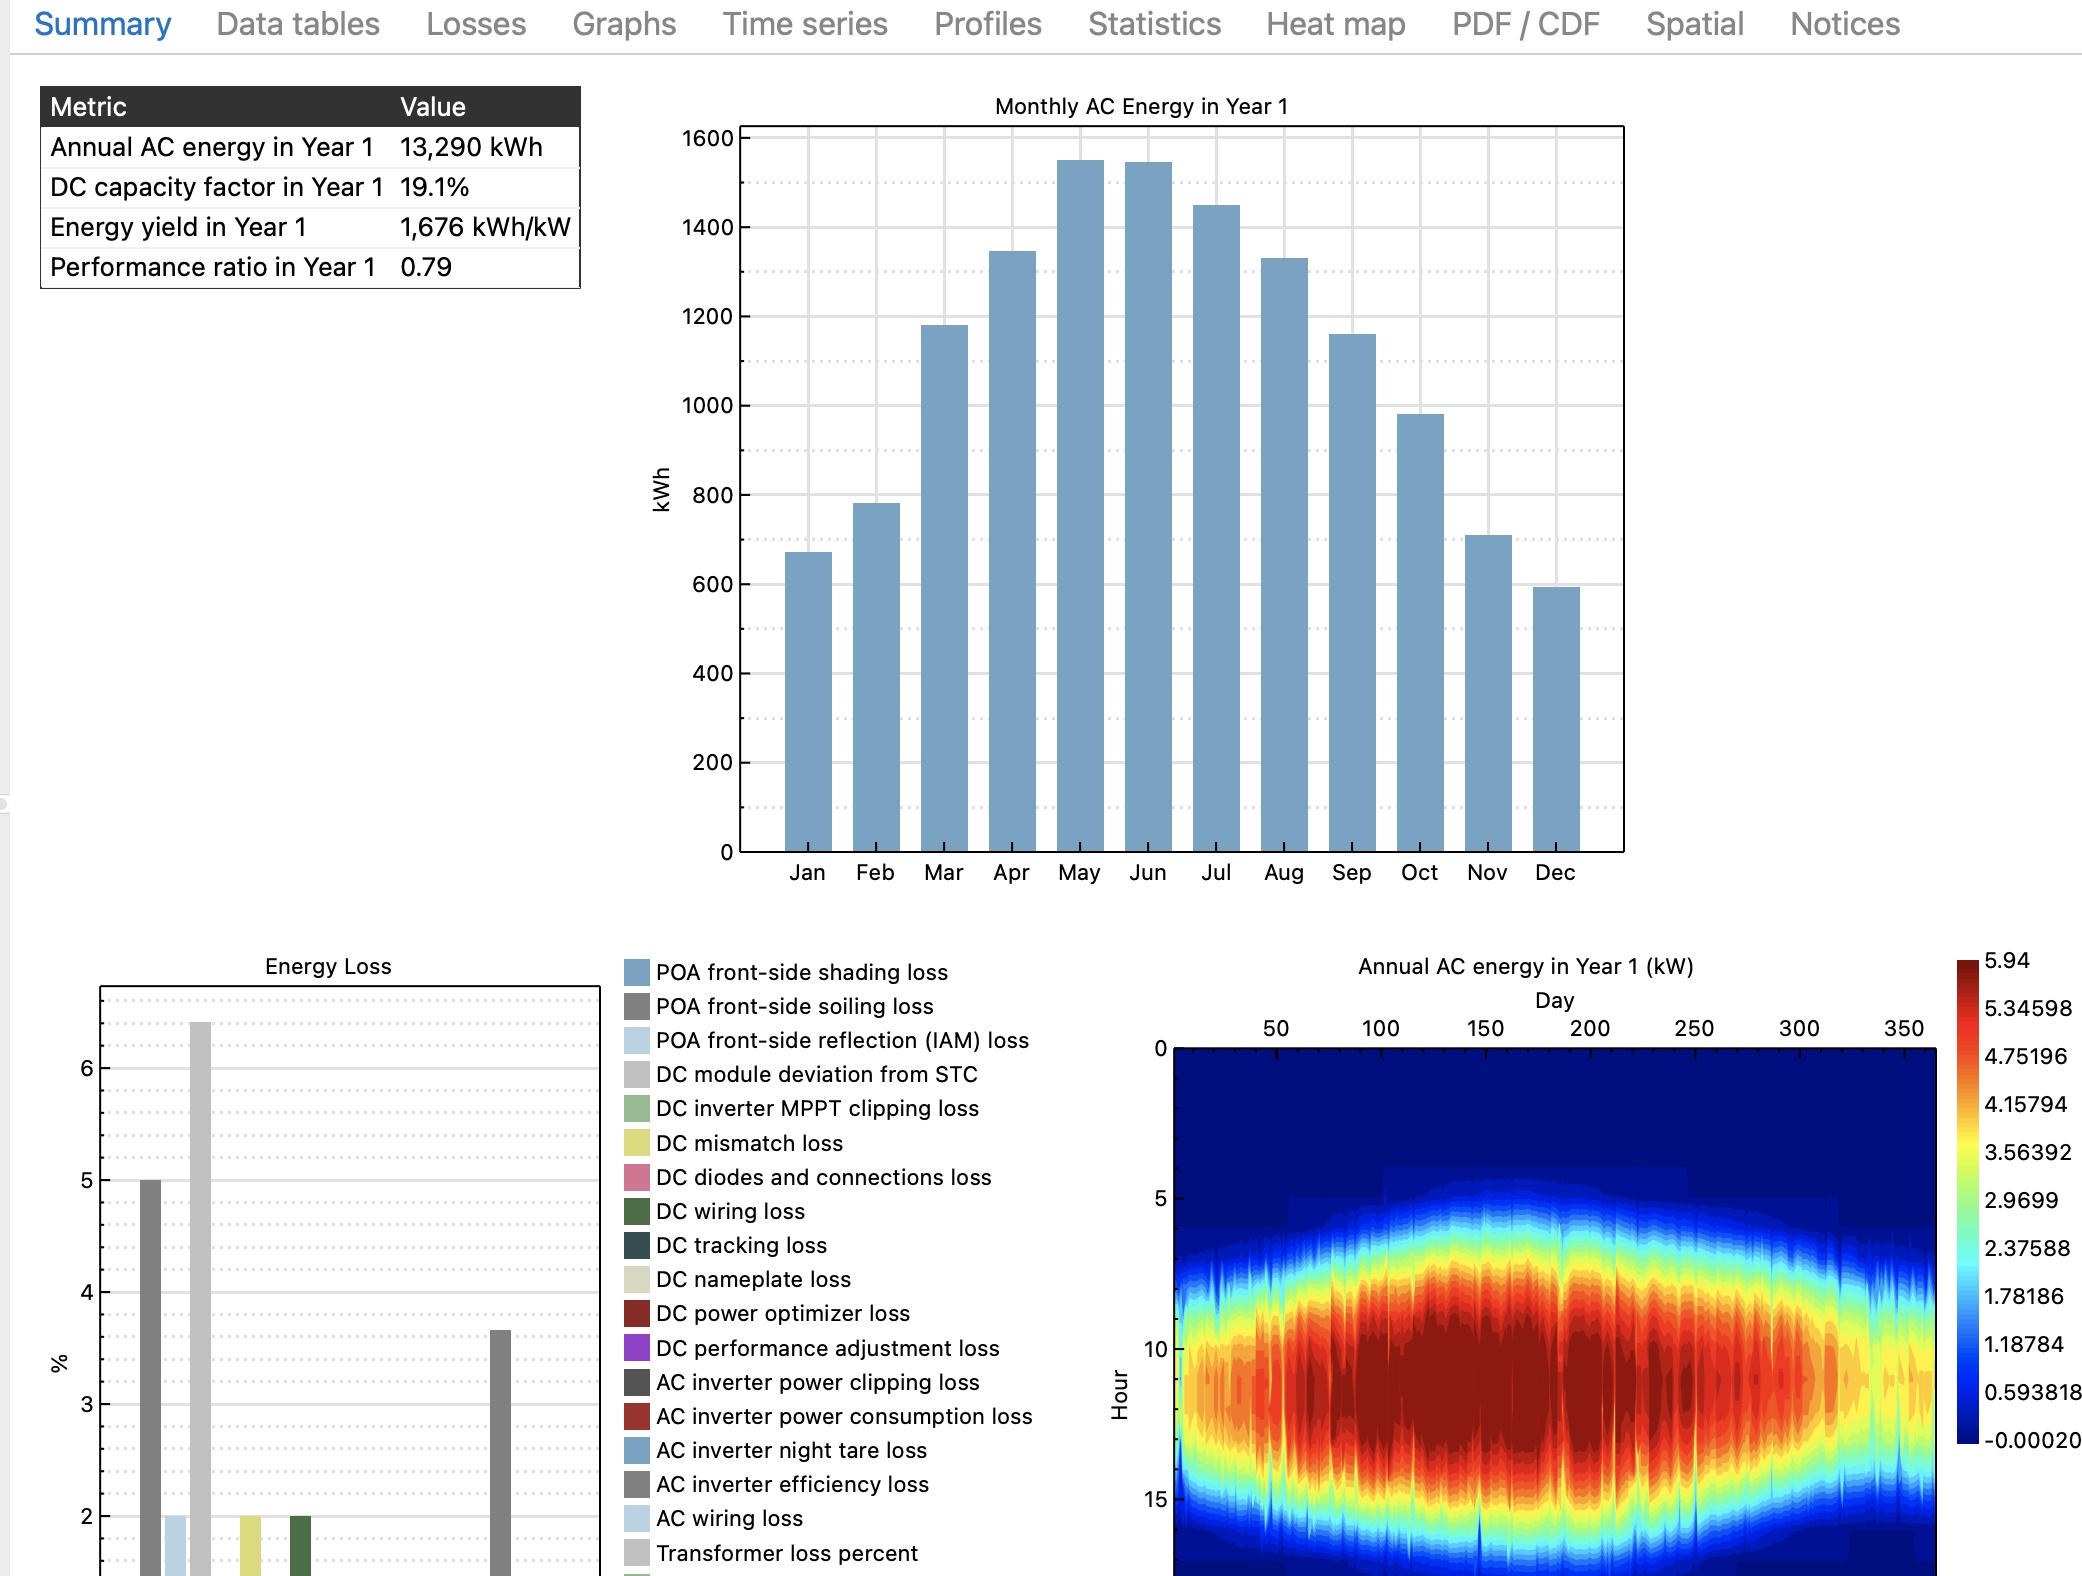Switch to the Losses tab
The height and width of the screenshot is (1576, 2082).
(475, 24)
